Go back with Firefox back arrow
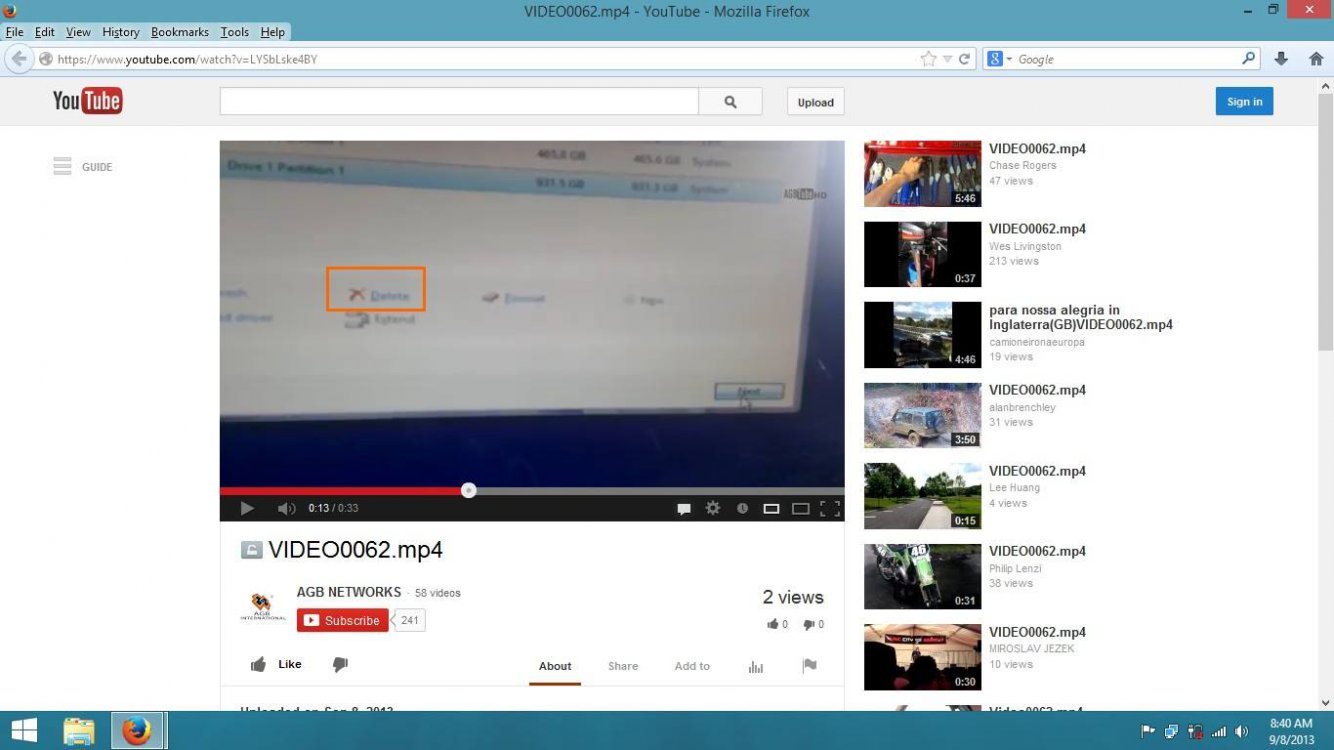 click(x=19, y=59)
